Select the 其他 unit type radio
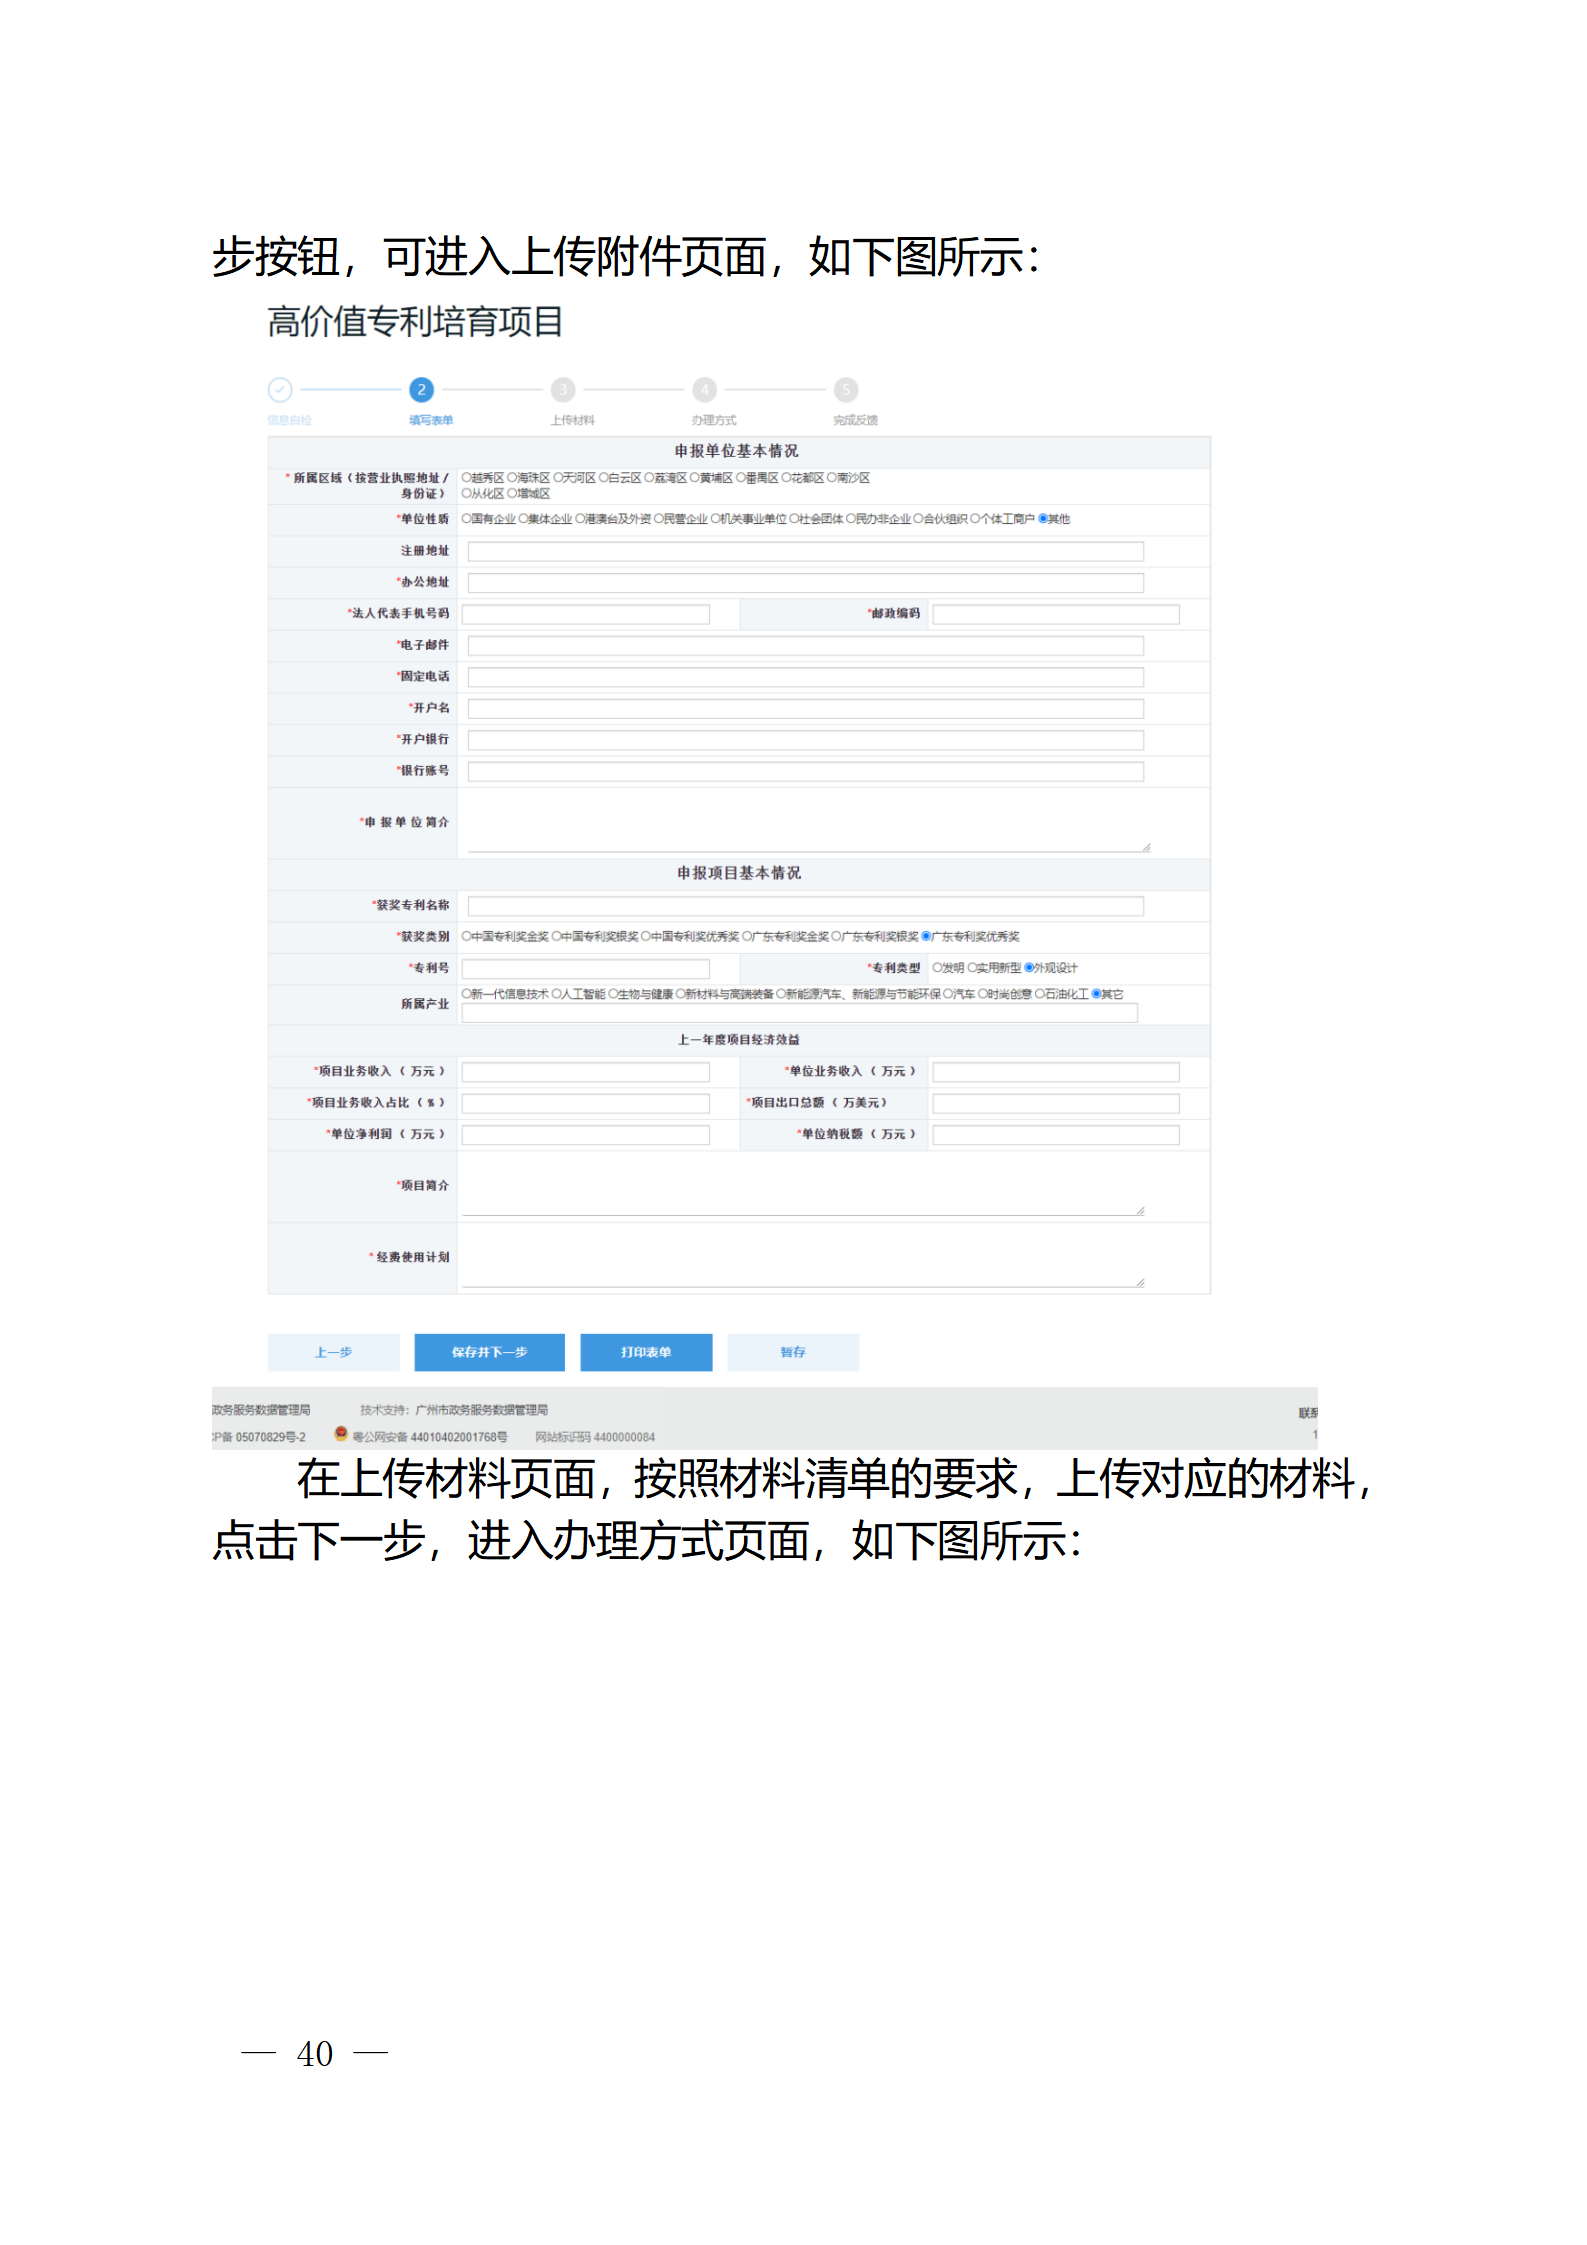This screenshot has width=1587, height=2245. [1044, 519]
